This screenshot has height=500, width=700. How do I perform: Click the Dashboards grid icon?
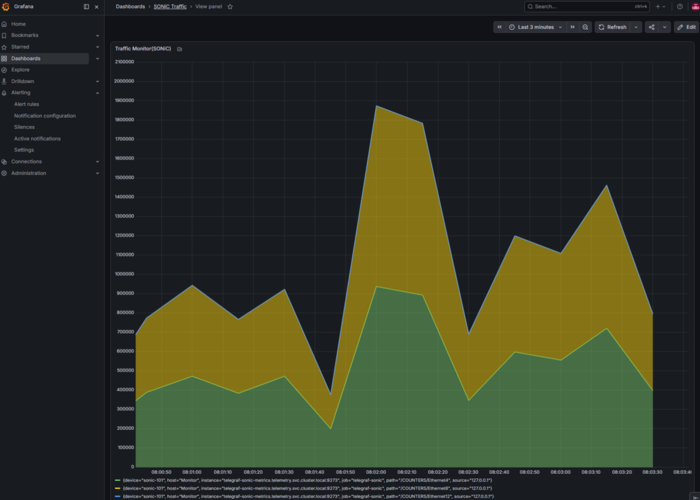point(4,58)
